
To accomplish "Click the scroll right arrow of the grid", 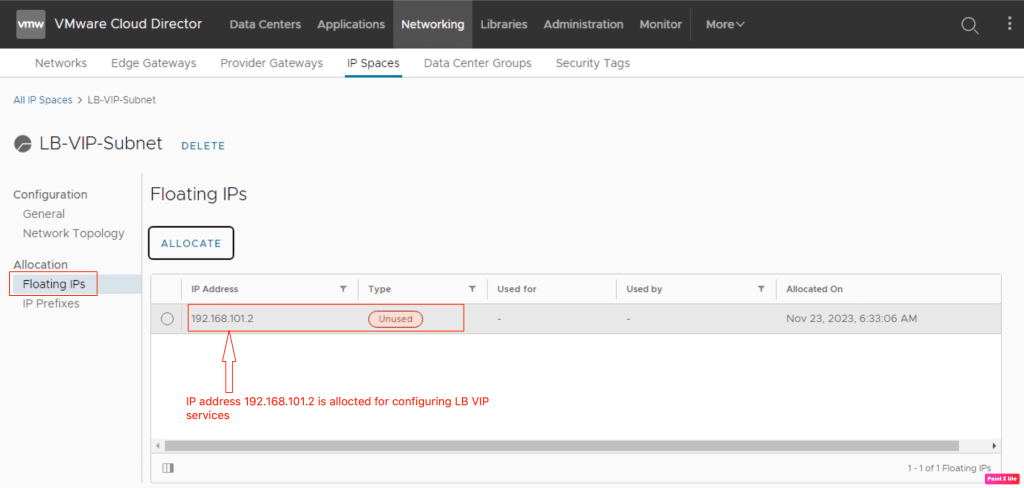I will tap(993, 445).
